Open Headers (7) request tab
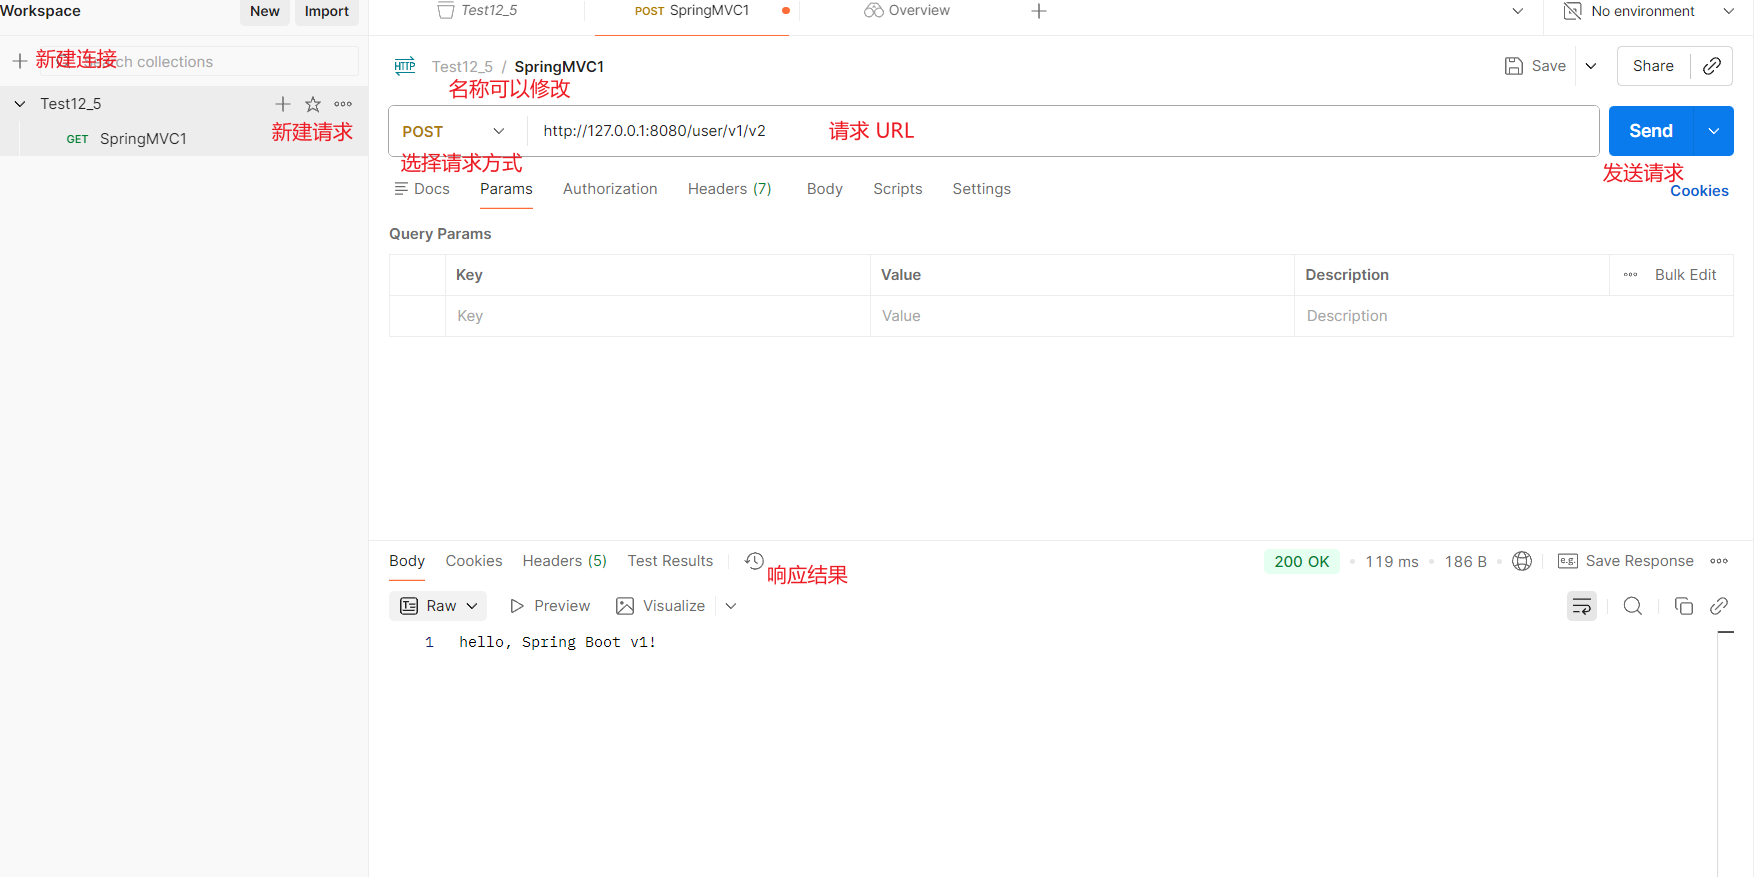The width and height of the screenshot is (1763, 877). click(x=730, y=189)
